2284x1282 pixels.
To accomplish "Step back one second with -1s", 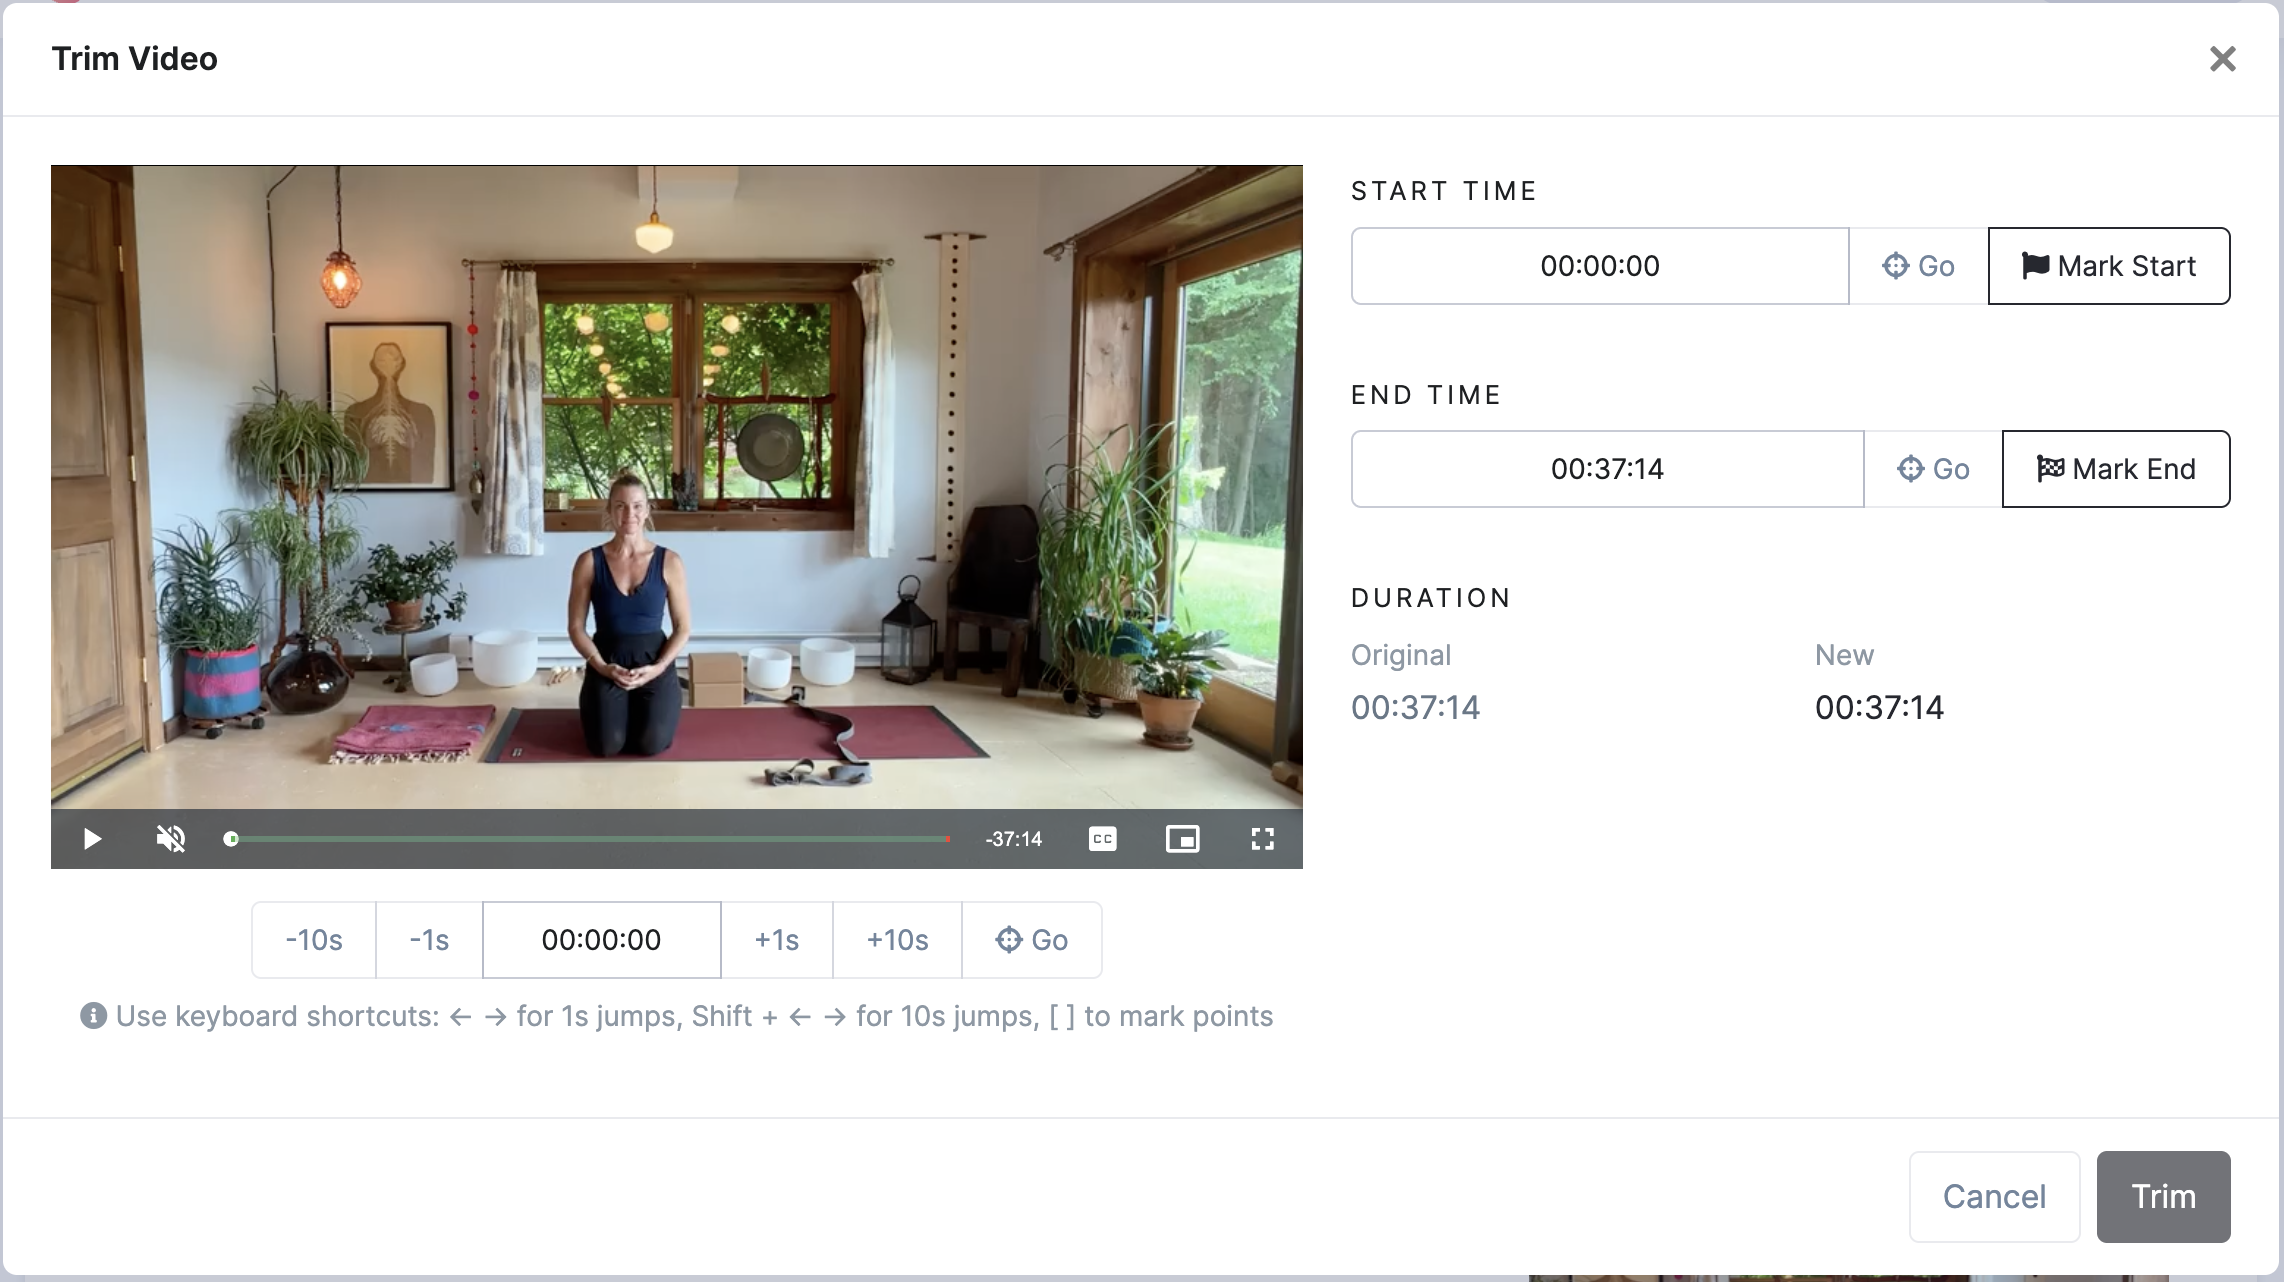I will click(x=429, y=940).
